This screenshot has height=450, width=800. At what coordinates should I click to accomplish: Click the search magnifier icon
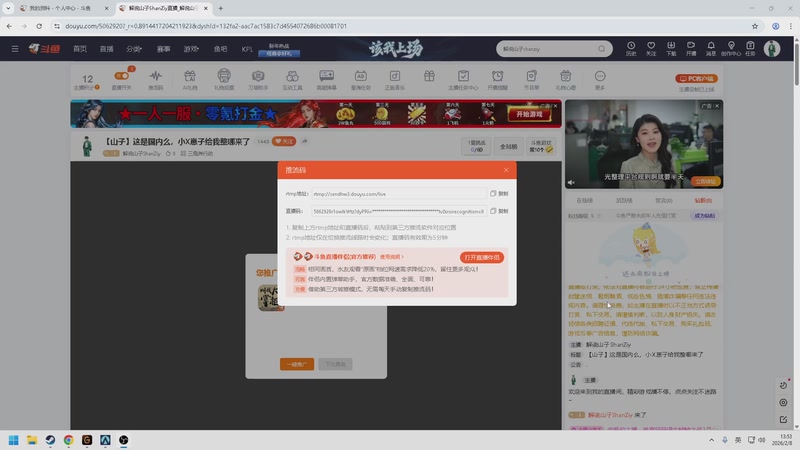[x=602, y=49]
